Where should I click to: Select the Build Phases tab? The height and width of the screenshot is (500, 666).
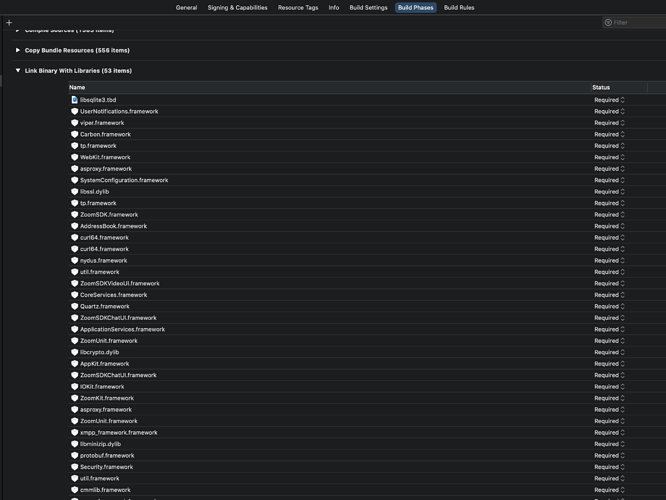point(415,8)
